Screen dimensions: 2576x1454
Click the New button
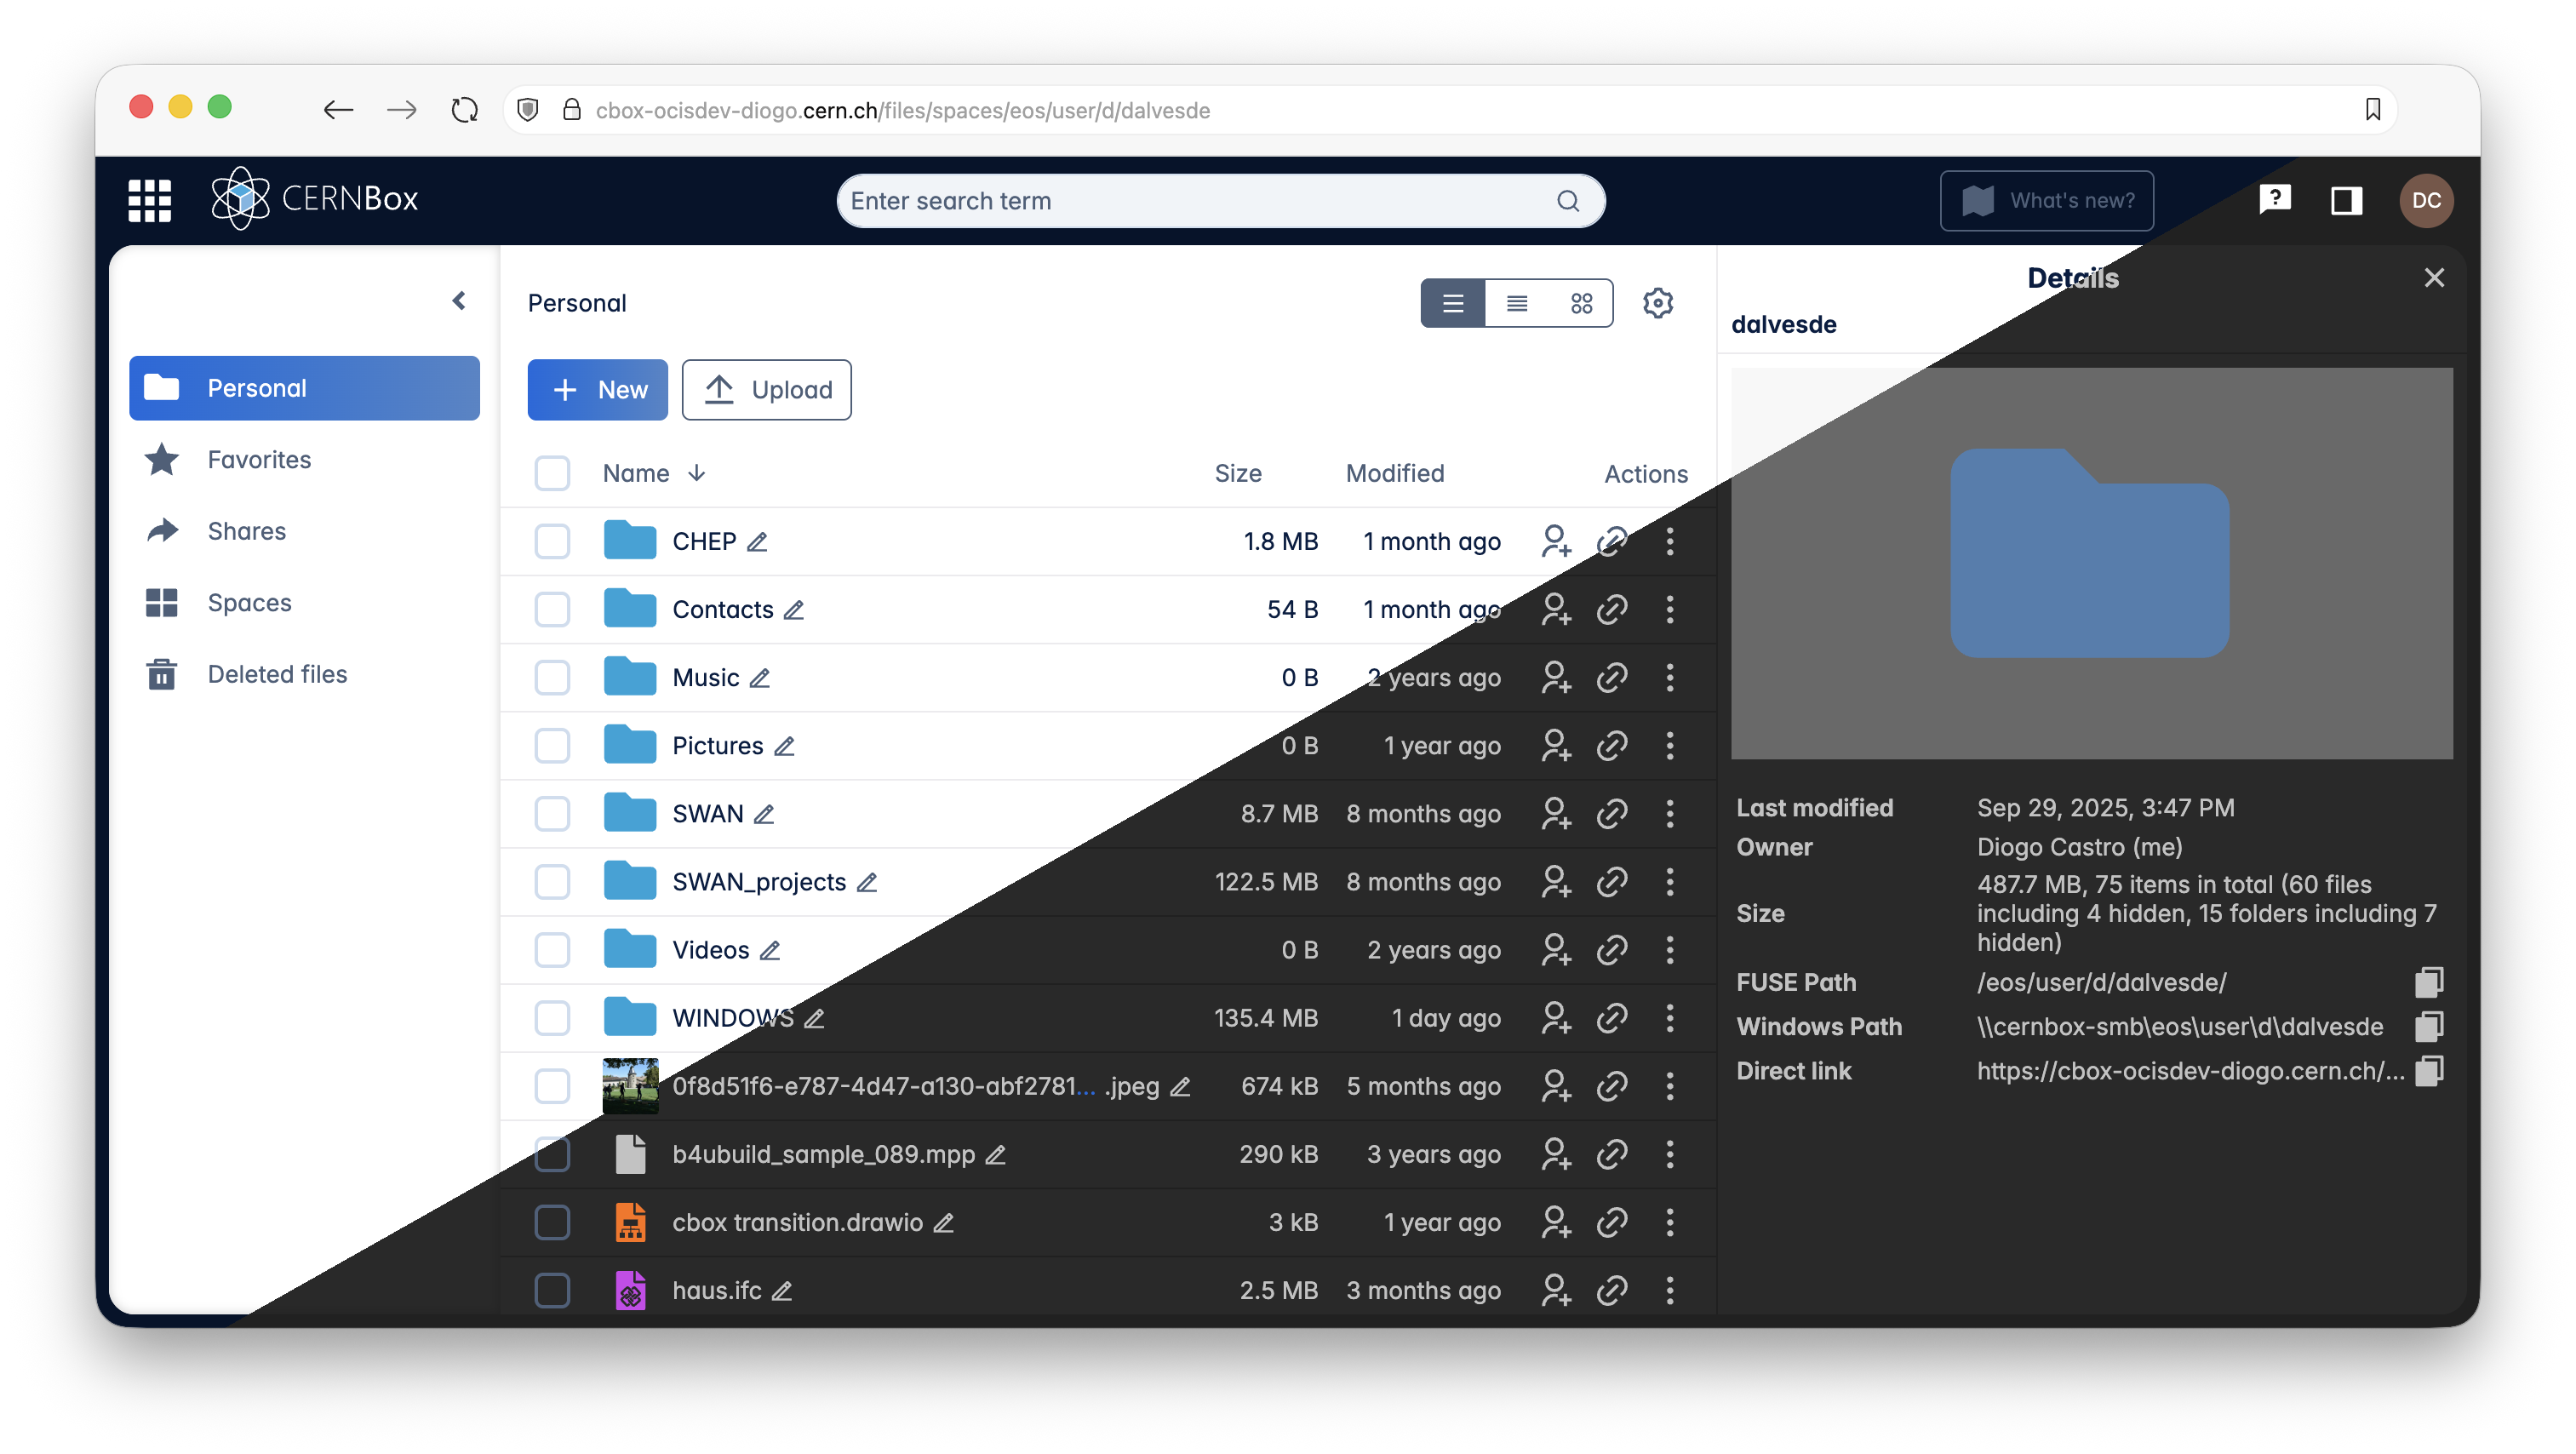[597, 390]
